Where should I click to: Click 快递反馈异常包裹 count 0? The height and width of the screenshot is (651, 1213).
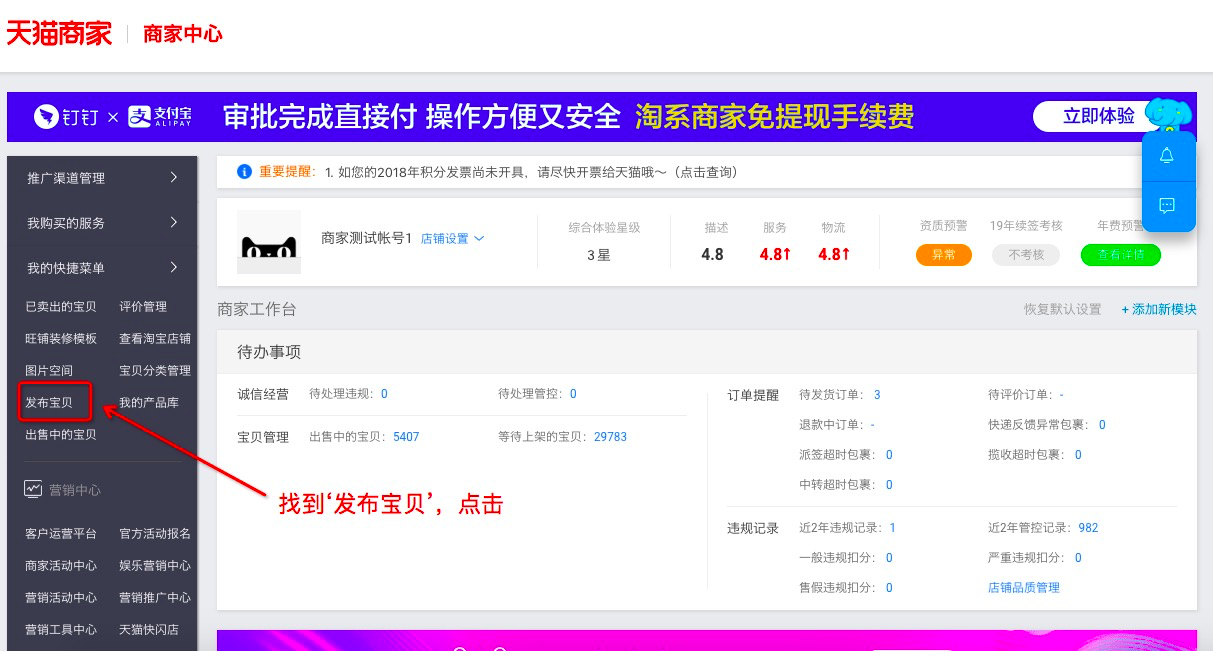[x=1102, y=425]
